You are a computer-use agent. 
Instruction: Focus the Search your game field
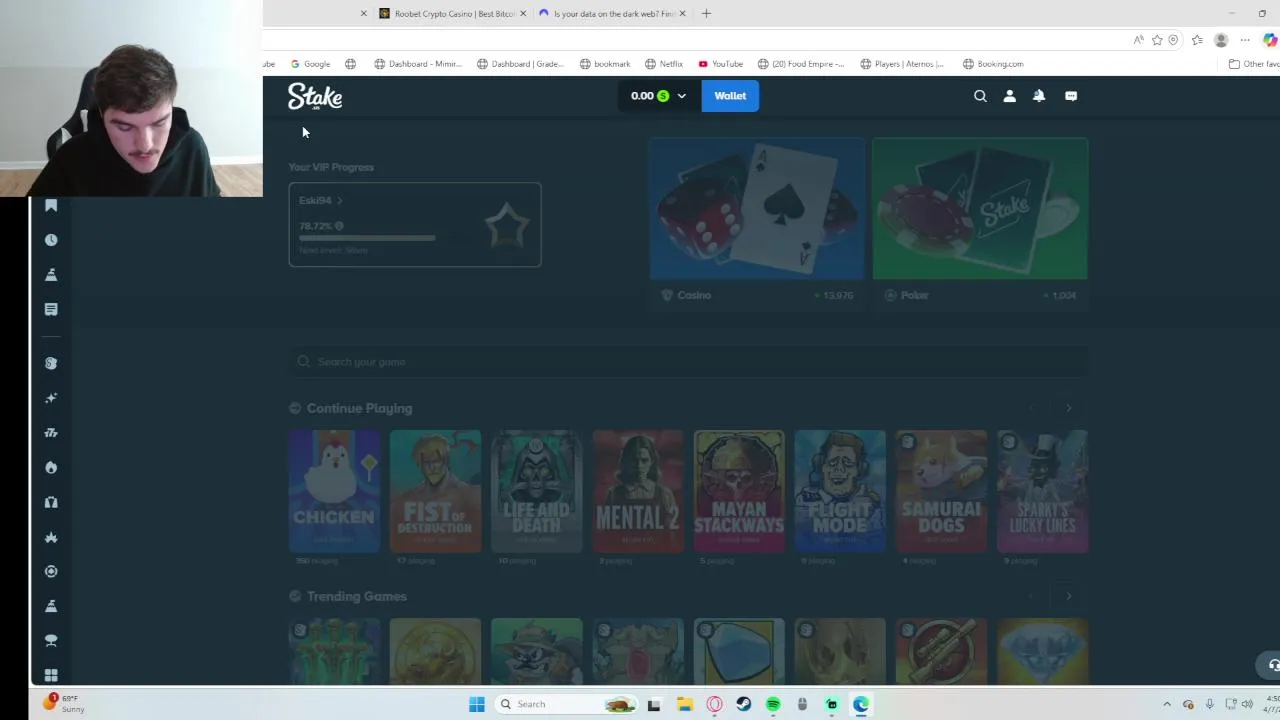pyautogui.click(x=688, y=362)
